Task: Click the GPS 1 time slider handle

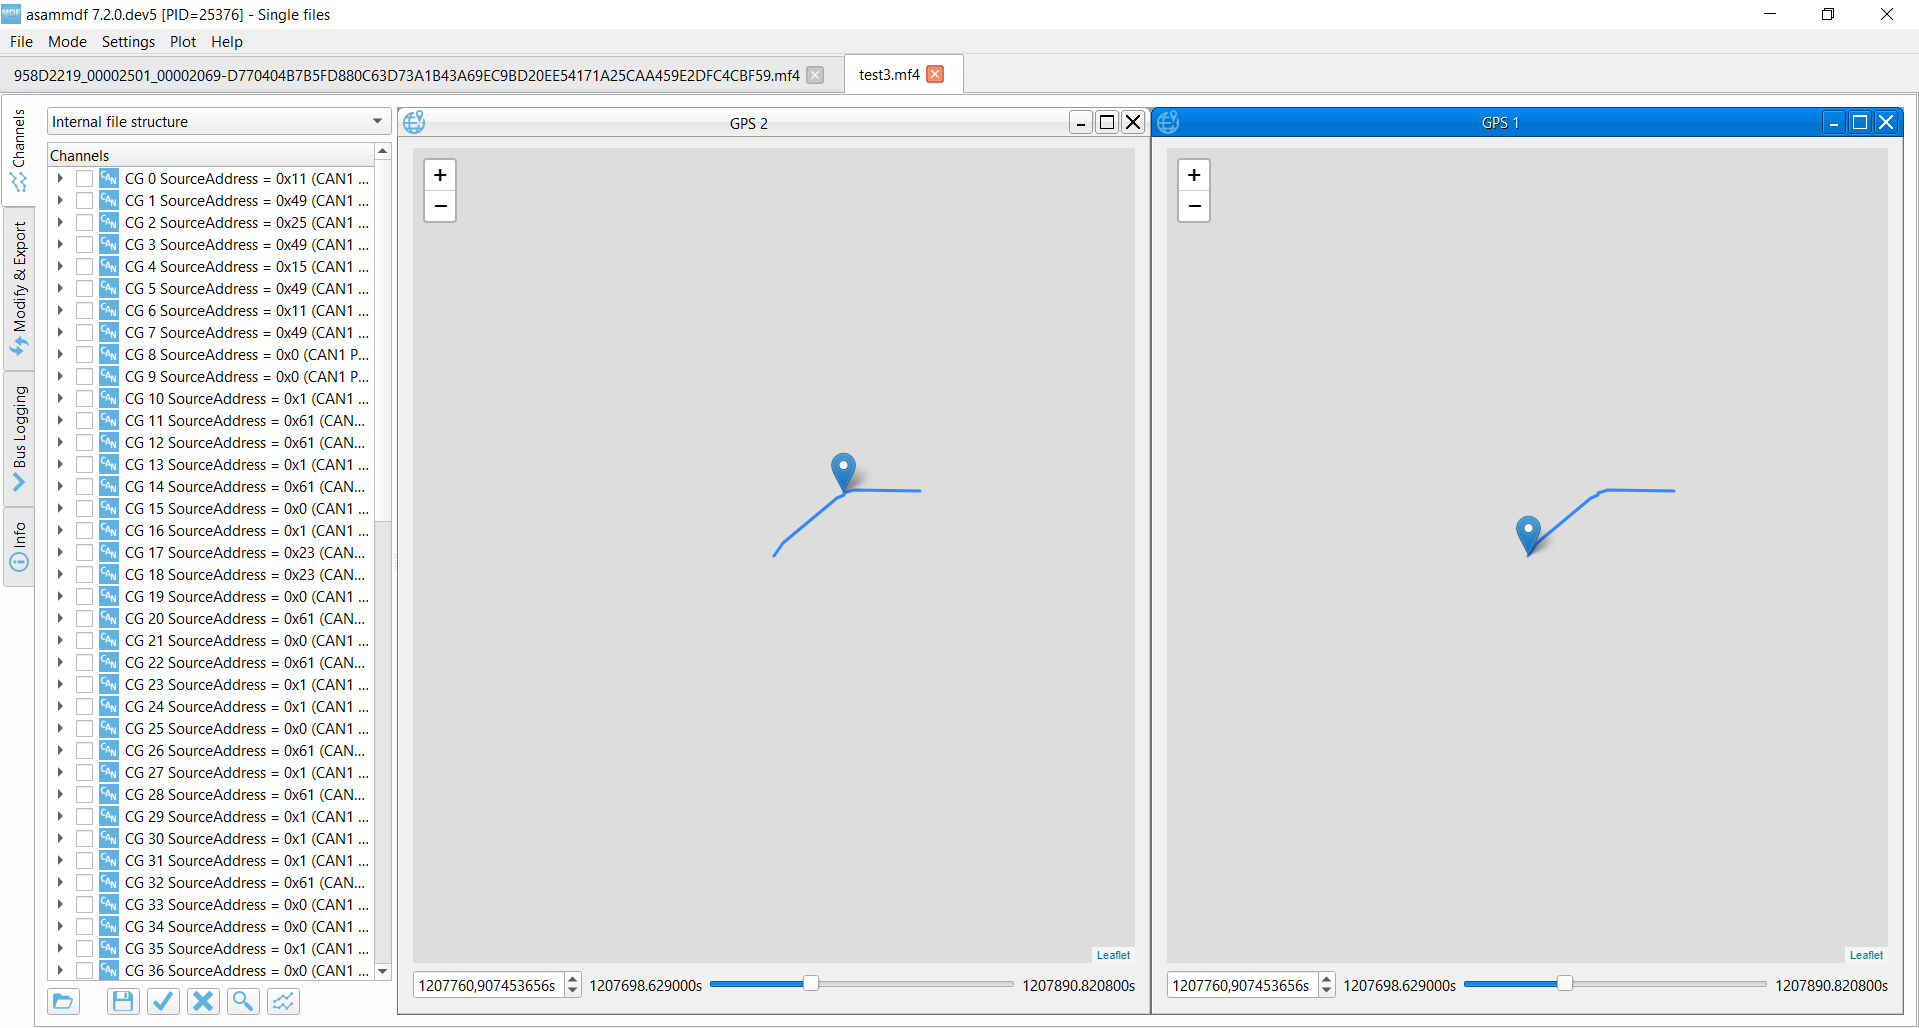Action: pos(1565,984)
